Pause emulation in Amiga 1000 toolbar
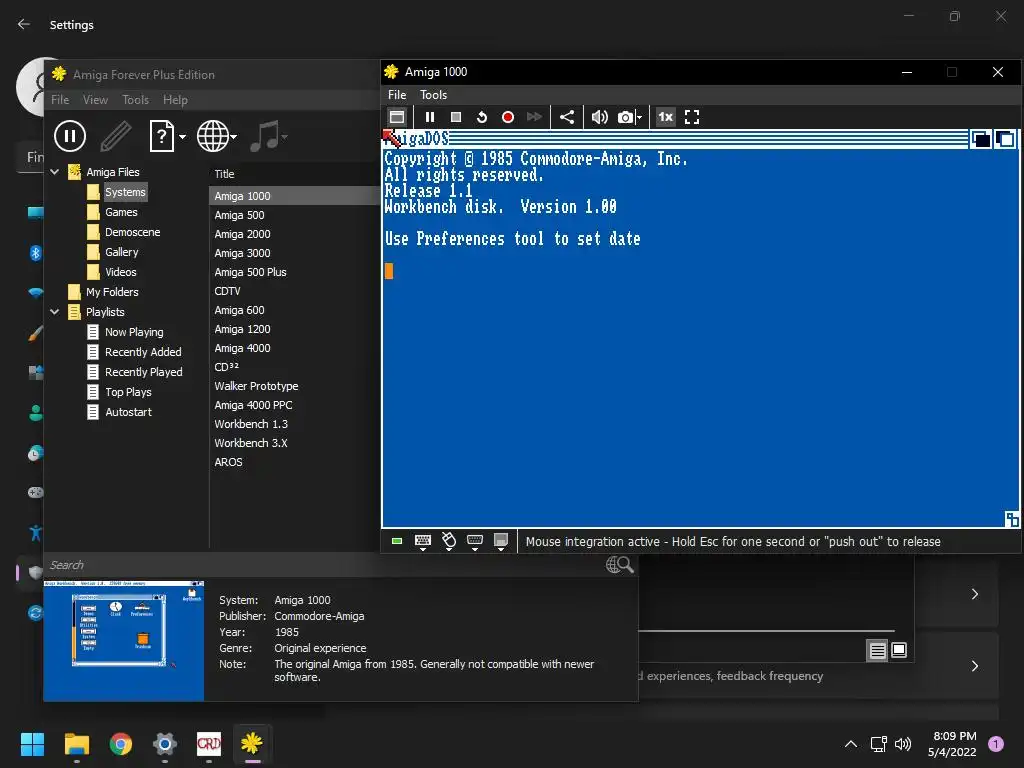 pyautogui.click(x=430, y=117)
